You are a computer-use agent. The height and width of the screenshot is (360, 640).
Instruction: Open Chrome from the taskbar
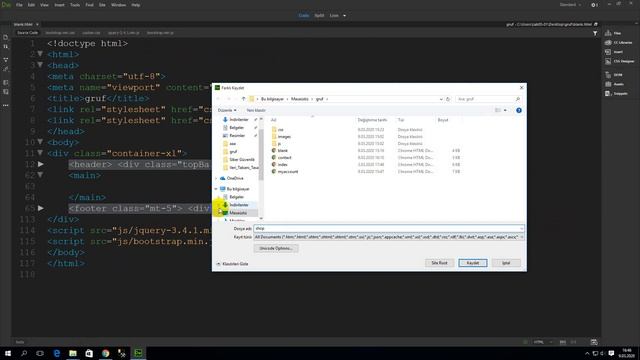tap(105, 353)
